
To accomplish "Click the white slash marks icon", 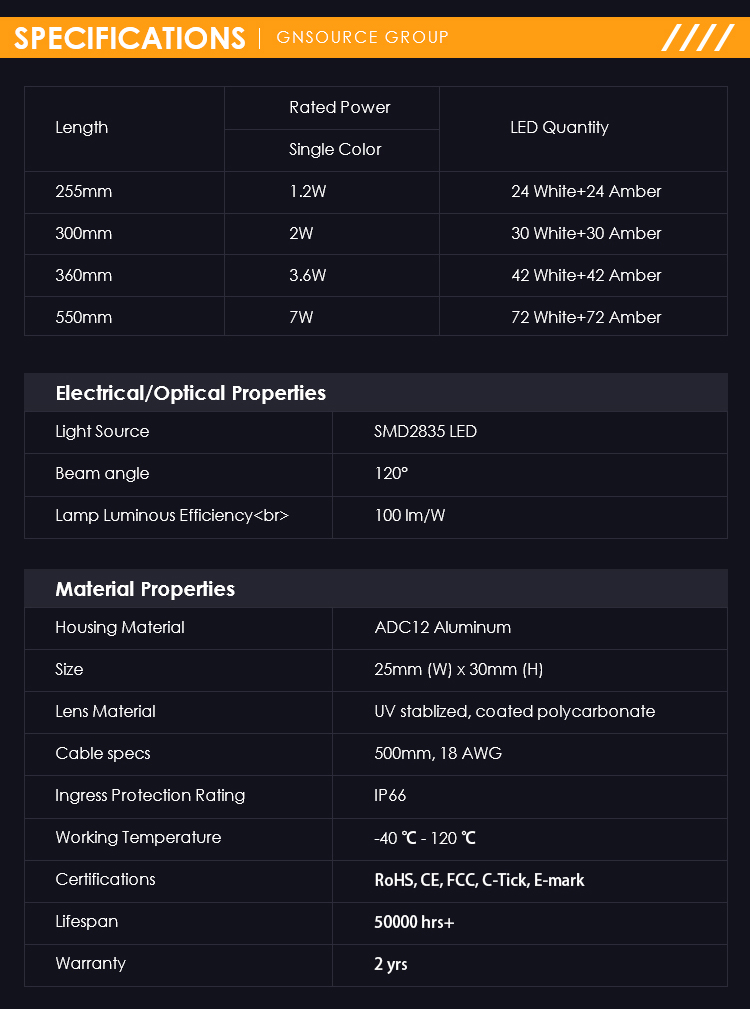I will click(697, 37).
